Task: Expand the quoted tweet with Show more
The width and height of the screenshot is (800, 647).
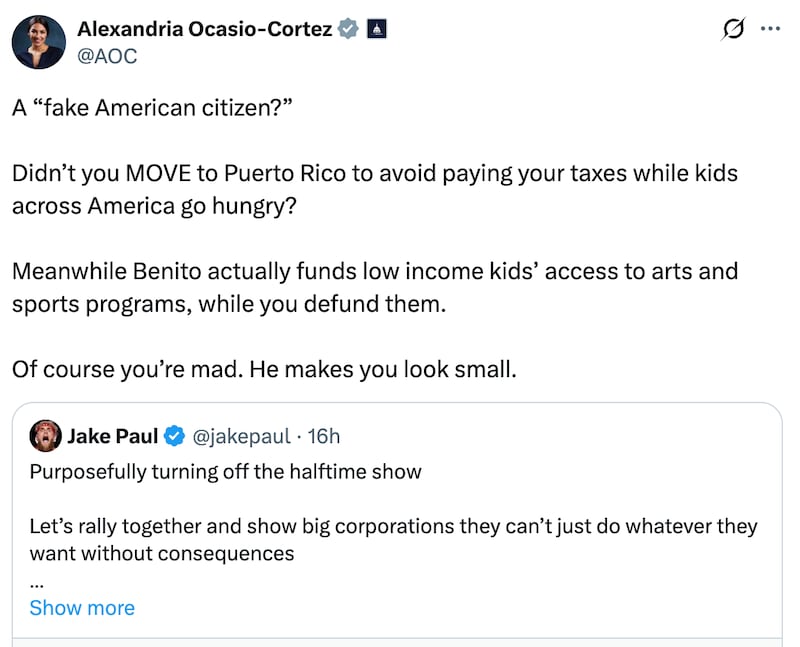Action: click(82, 608)
